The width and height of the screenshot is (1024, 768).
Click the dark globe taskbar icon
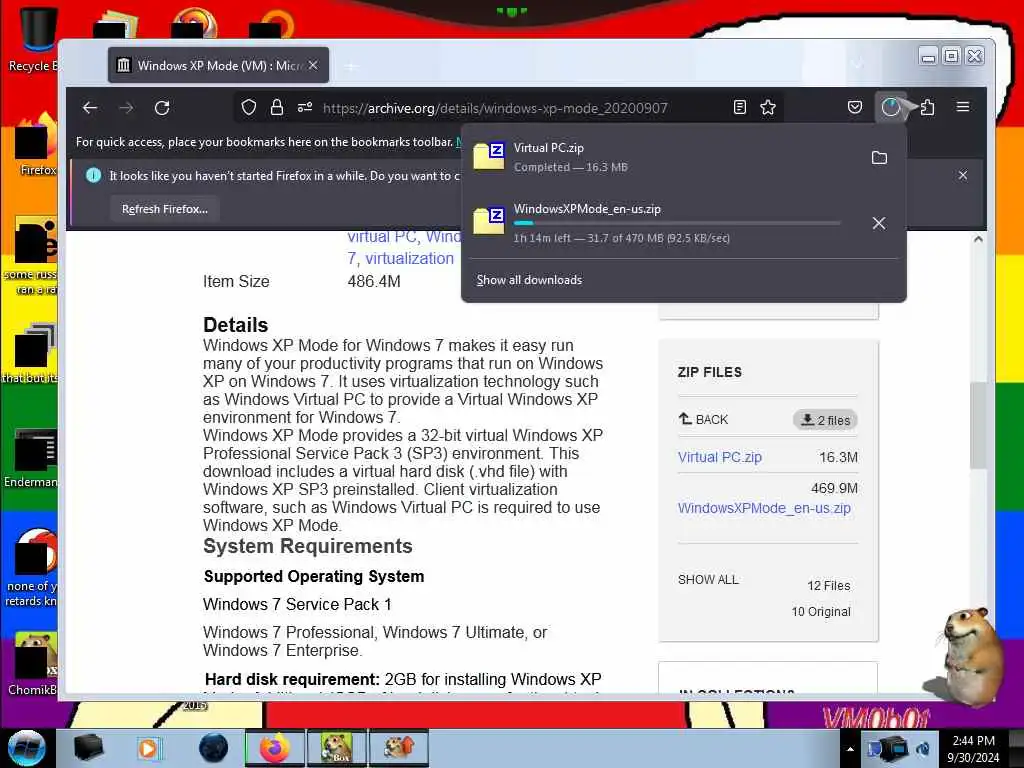(x=213, y=748)
